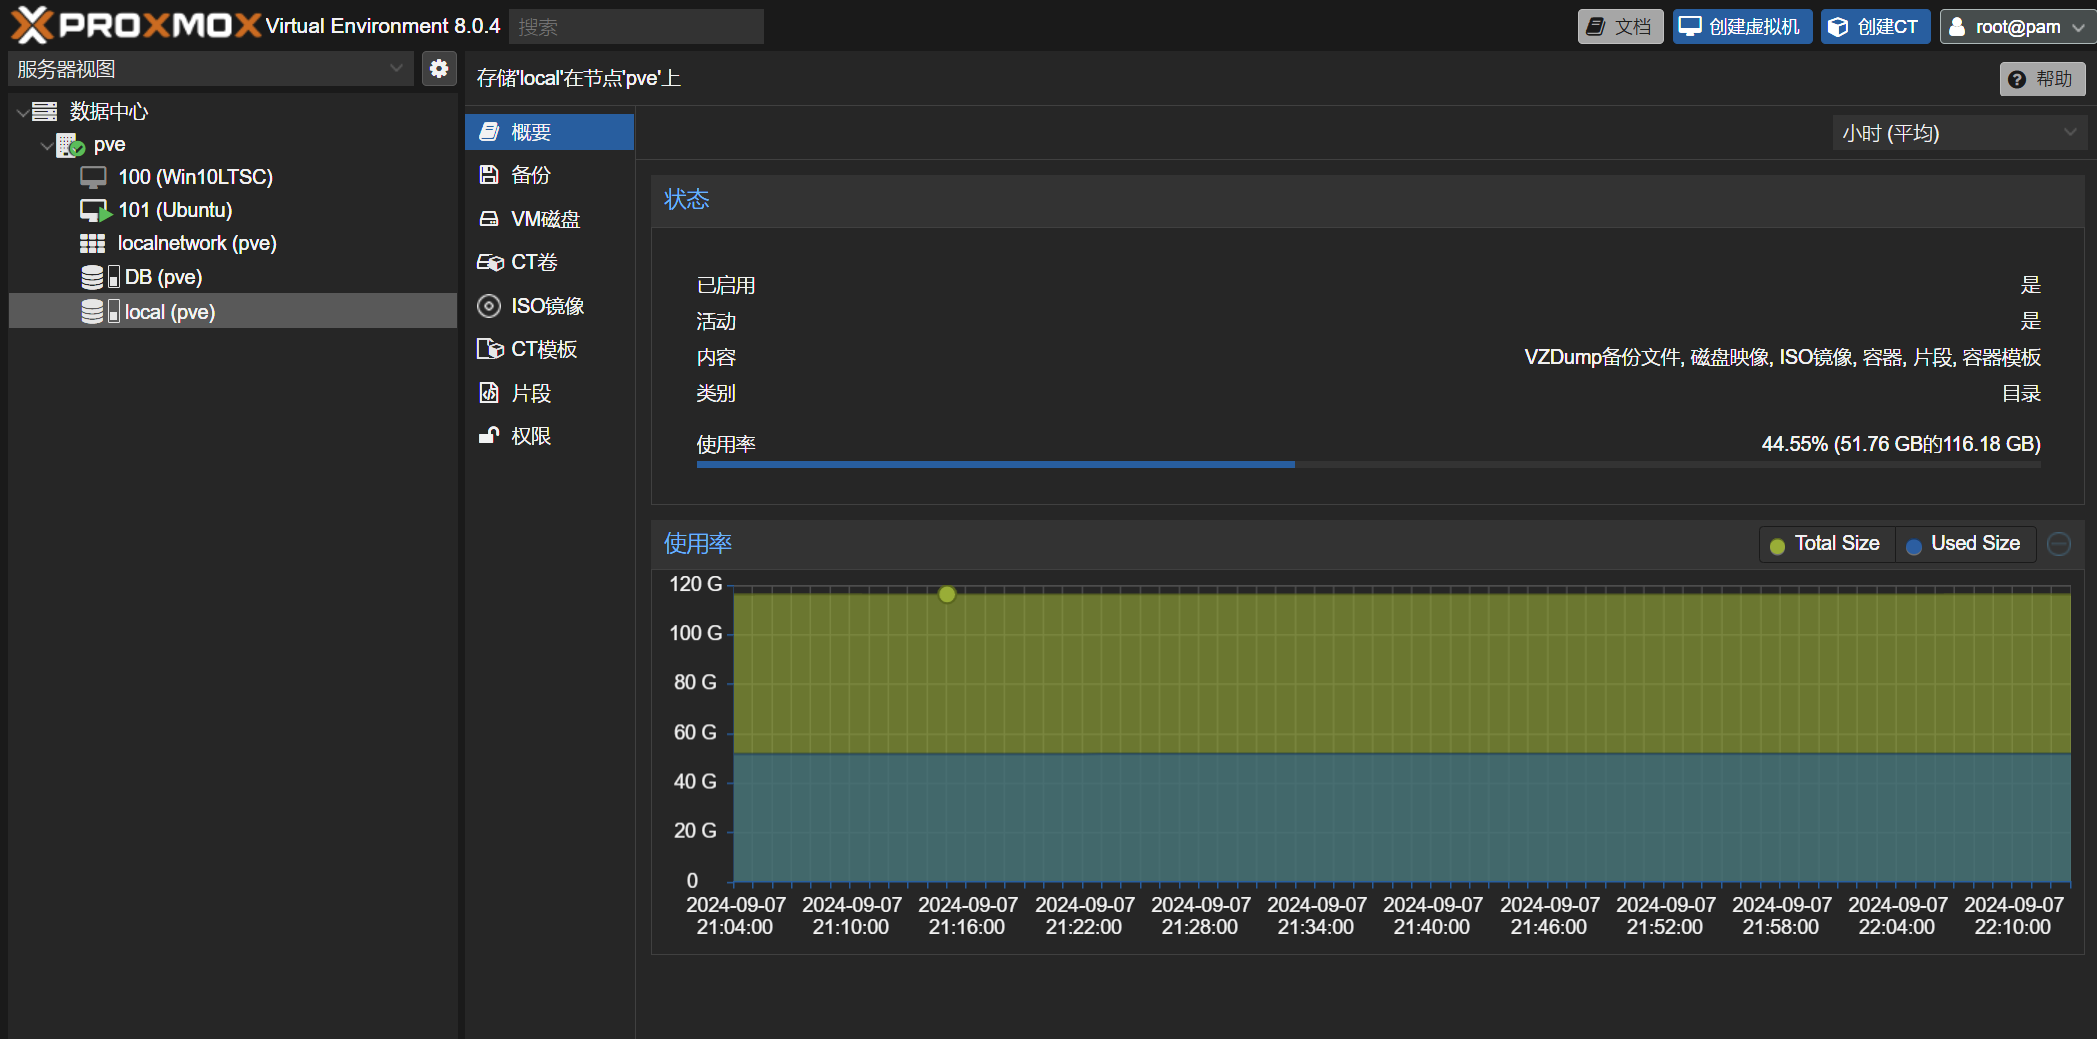
Task: Click the 创建CT button
Action: click(1874, 27)
